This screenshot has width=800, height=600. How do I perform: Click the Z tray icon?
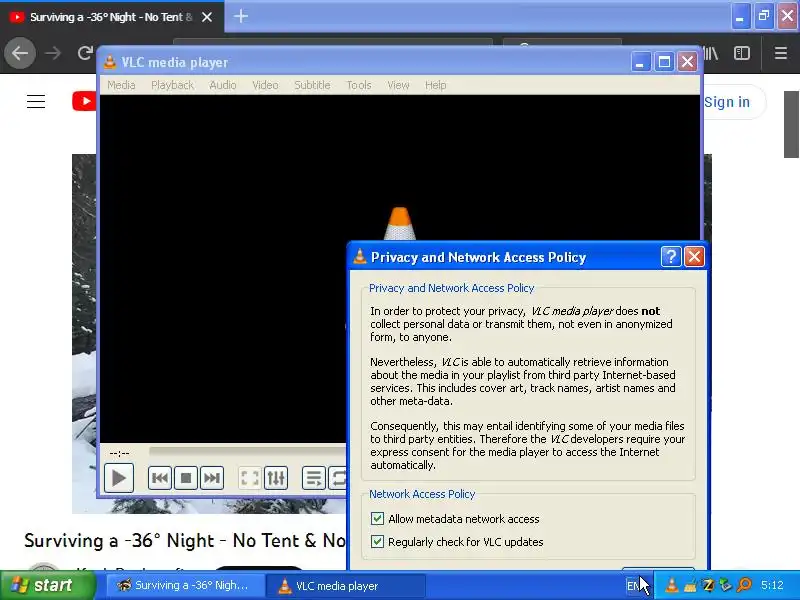pyautogui.click(x=708, y=585)
